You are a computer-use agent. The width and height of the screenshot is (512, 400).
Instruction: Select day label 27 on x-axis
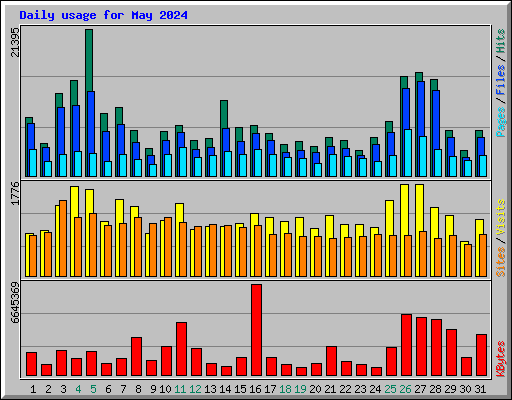pyautogui.click(x=420, y=389)
